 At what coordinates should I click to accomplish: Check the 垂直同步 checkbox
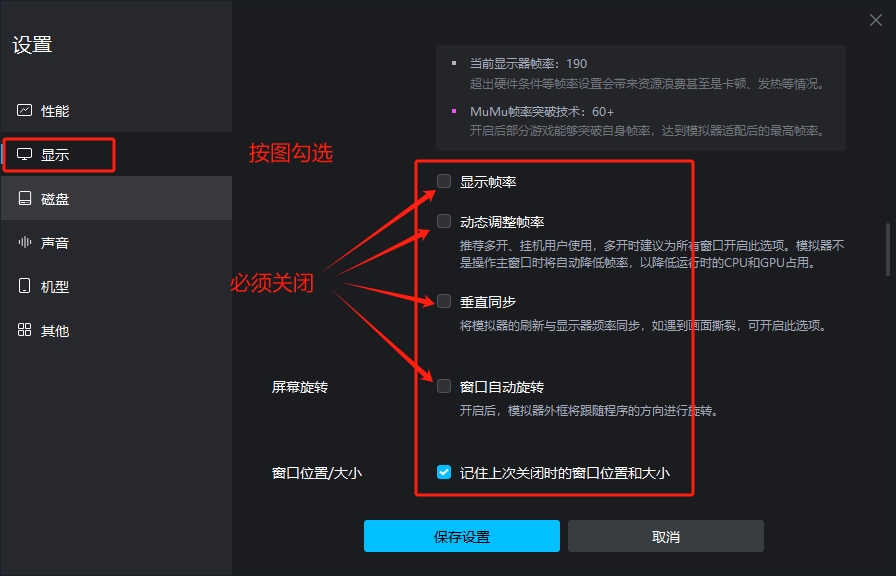pyautogui.click(x=444, y=301)
